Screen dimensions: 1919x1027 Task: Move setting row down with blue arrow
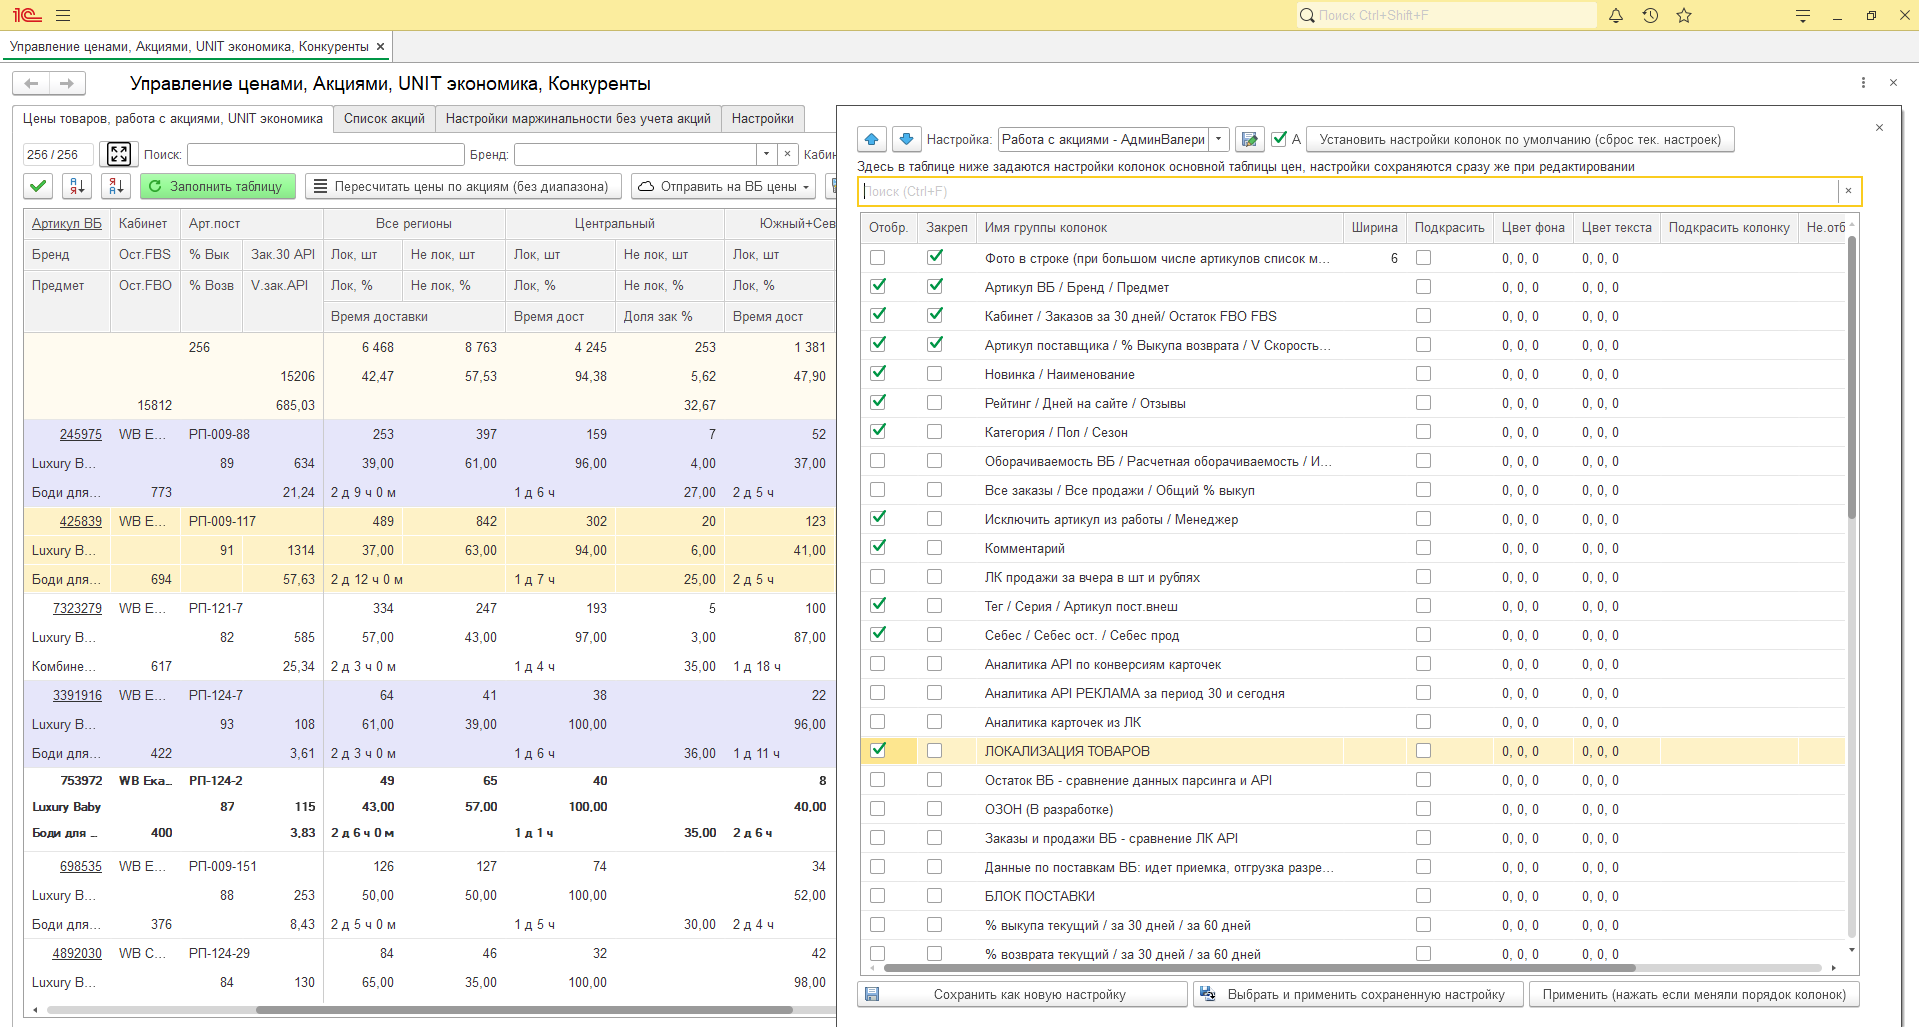(906, 139)
